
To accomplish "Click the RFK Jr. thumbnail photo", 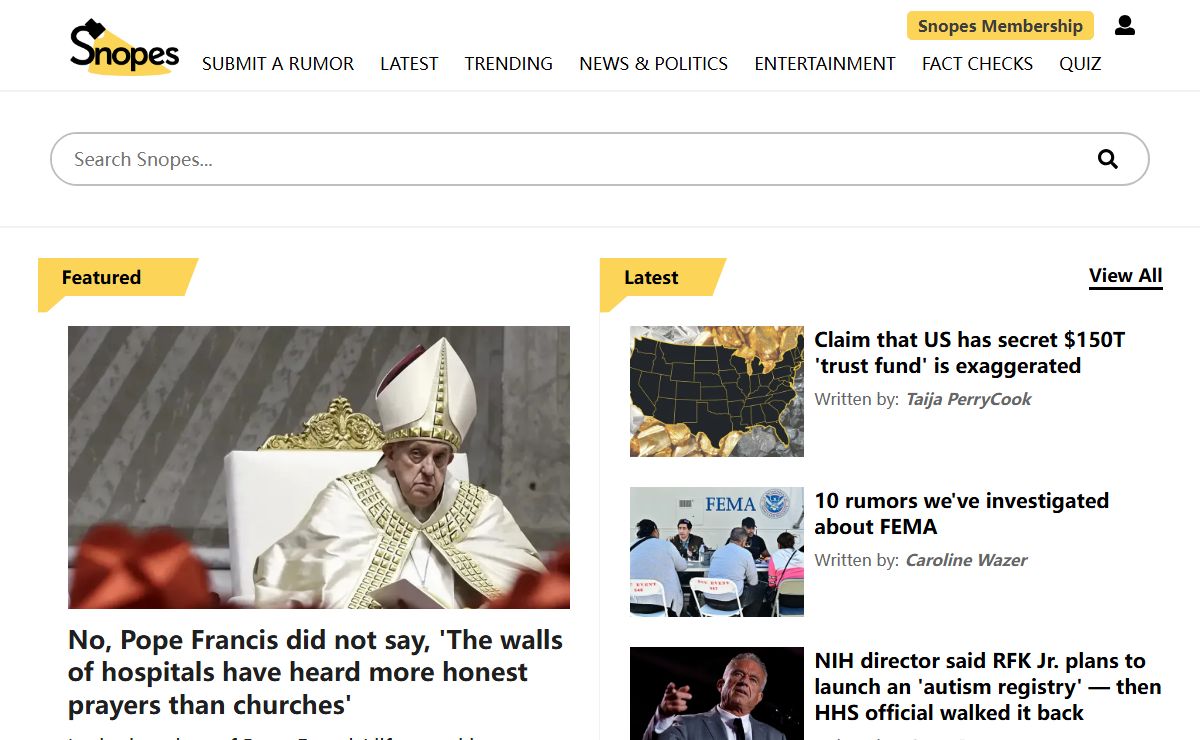I will click(717, 694).
